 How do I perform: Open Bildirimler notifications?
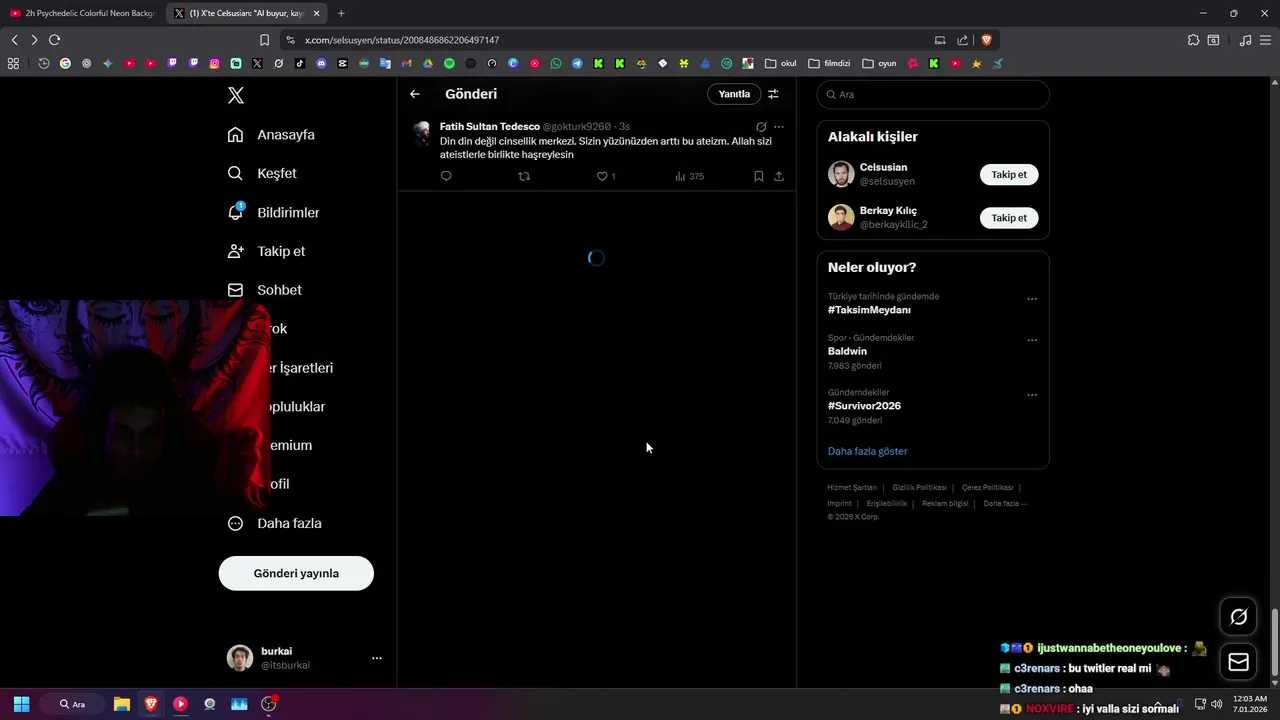point(274,212)
